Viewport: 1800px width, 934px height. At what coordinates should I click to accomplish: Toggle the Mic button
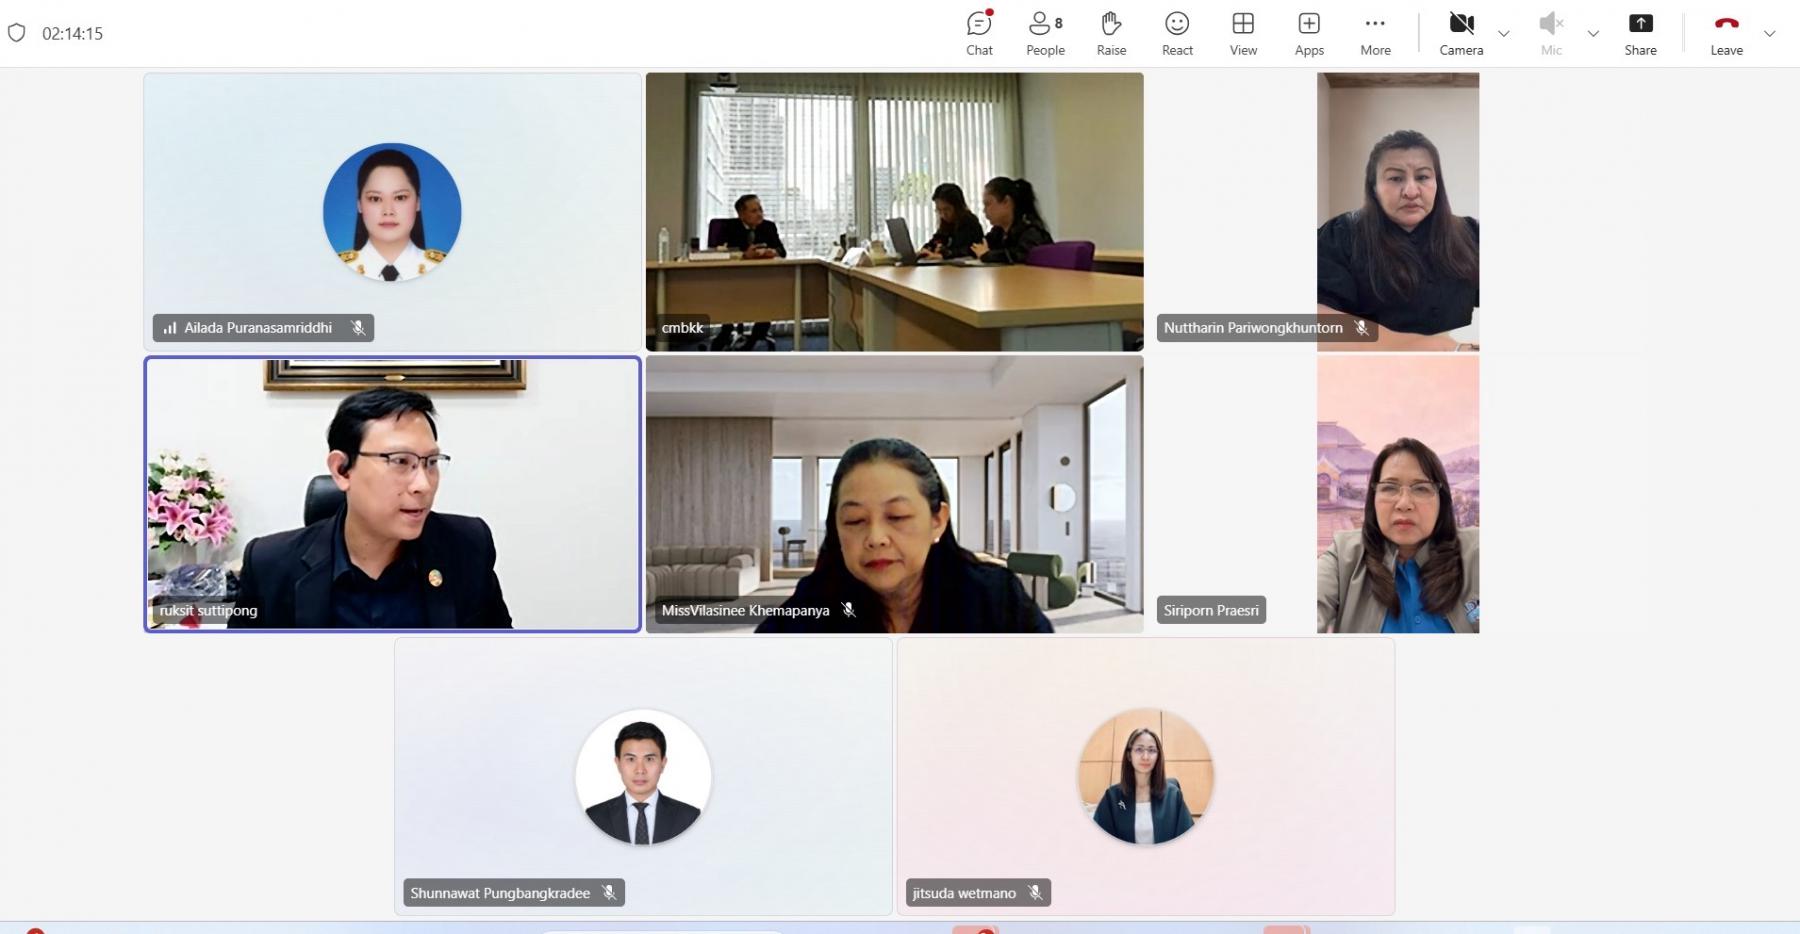pos(1551,33)
